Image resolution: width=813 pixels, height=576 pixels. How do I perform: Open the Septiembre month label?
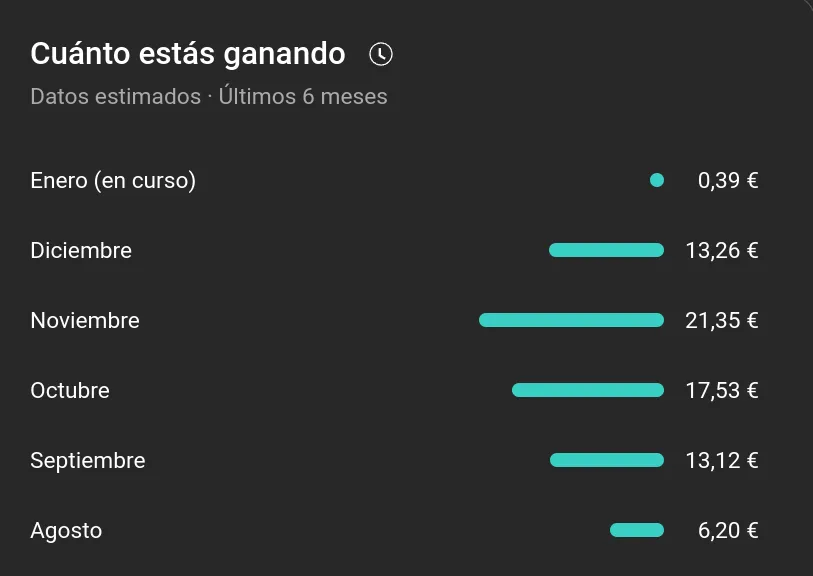(x=88, y=461)
